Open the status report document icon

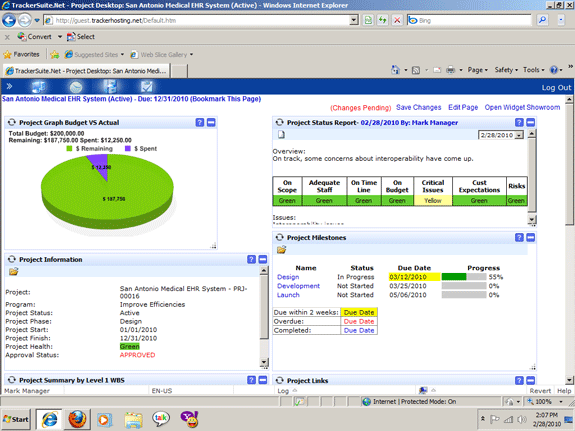pyautogui.click(x=281, y=135)
